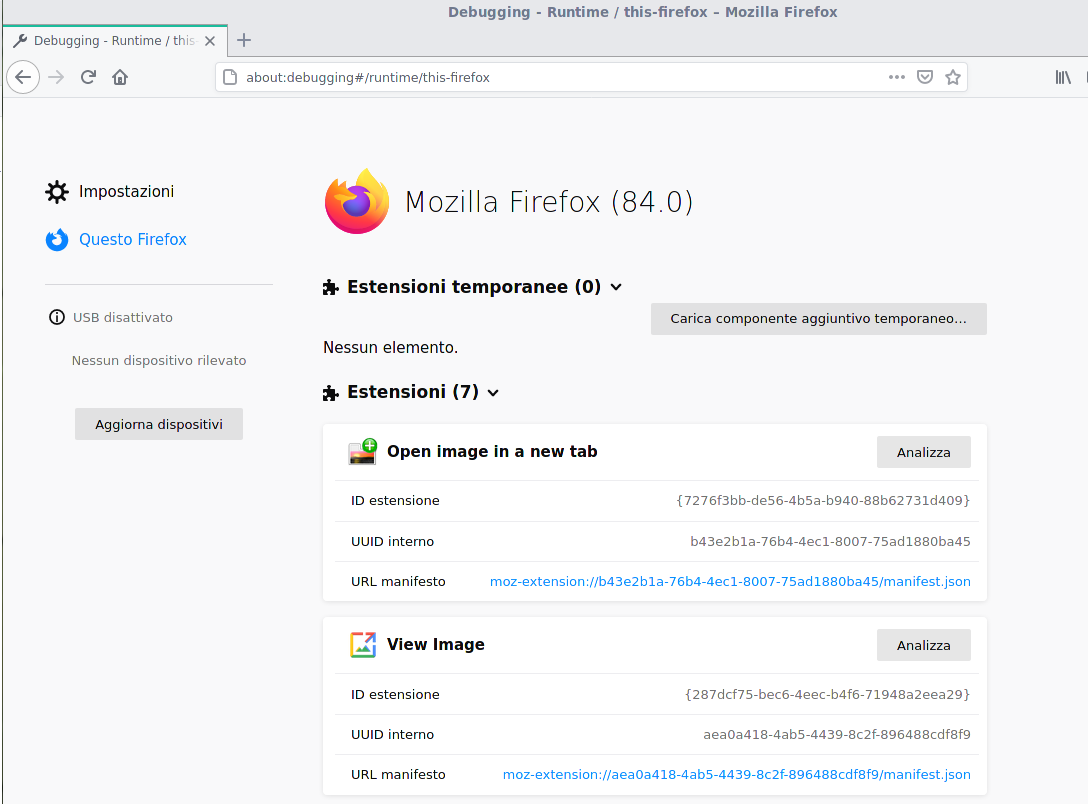Open the Firefox home page

pyautogui.click(x=120, y=77)
